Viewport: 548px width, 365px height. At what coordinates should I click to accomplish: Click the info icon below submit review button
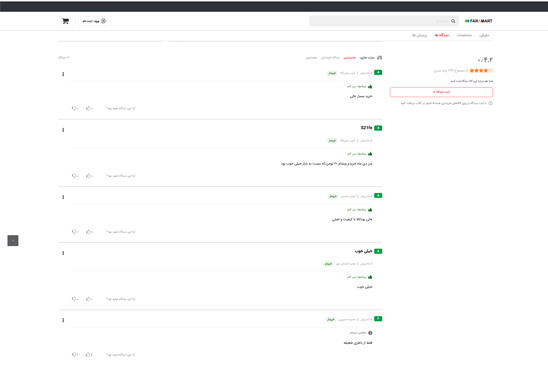(x=490, y=103)
